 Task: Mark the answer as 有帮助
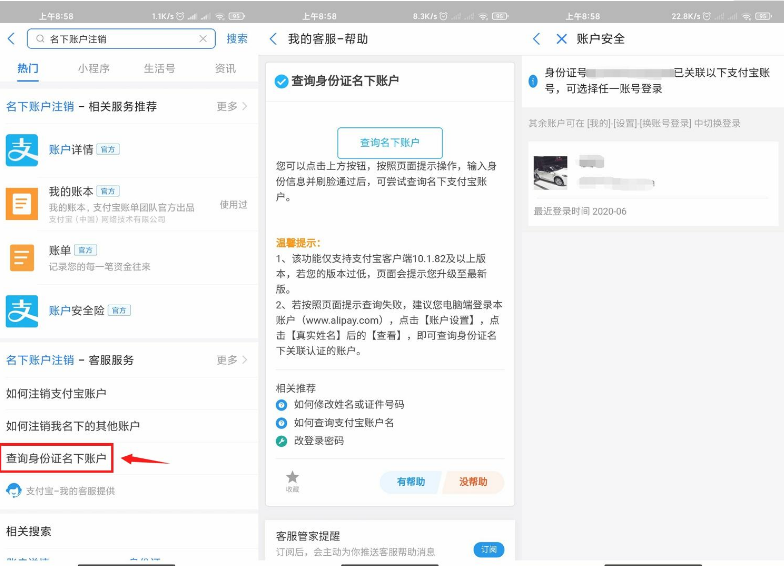coord(410,482)
